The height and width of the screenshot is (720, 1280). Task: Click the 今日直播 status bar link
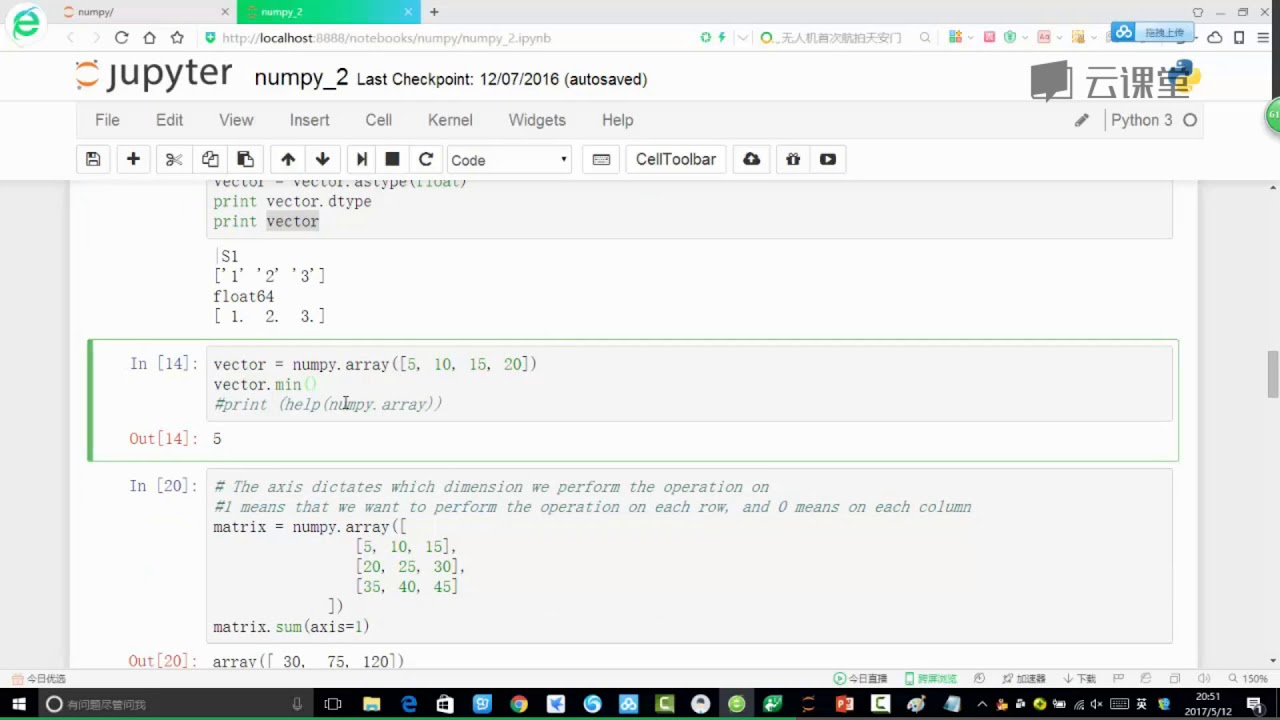click(x=860, y=678)
